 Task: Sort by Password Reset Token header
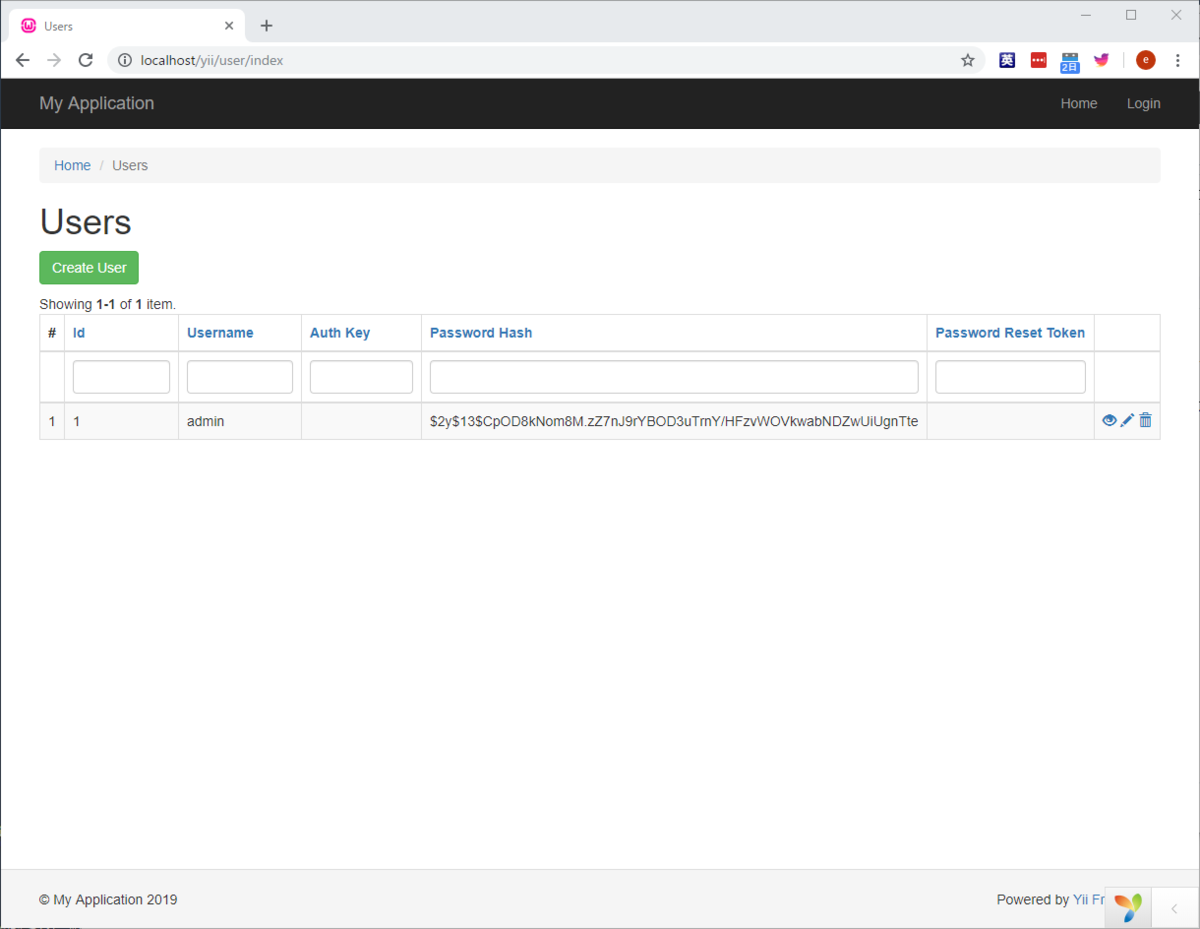(1010, 333)
